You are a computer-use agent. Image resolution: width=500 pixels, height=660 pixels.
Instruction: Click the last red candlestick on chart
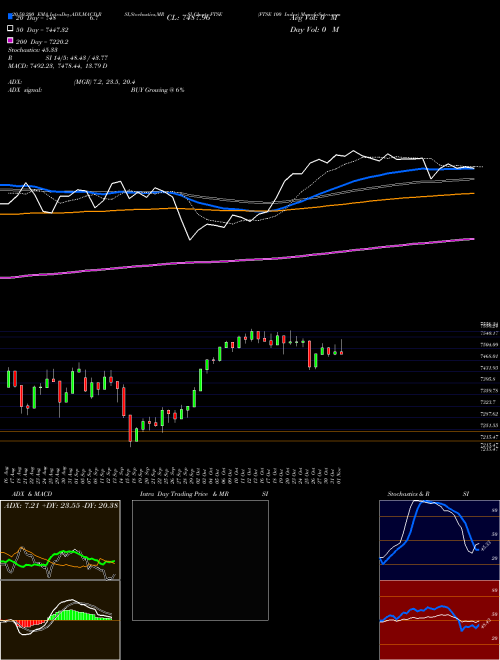[x=341, y=348]
